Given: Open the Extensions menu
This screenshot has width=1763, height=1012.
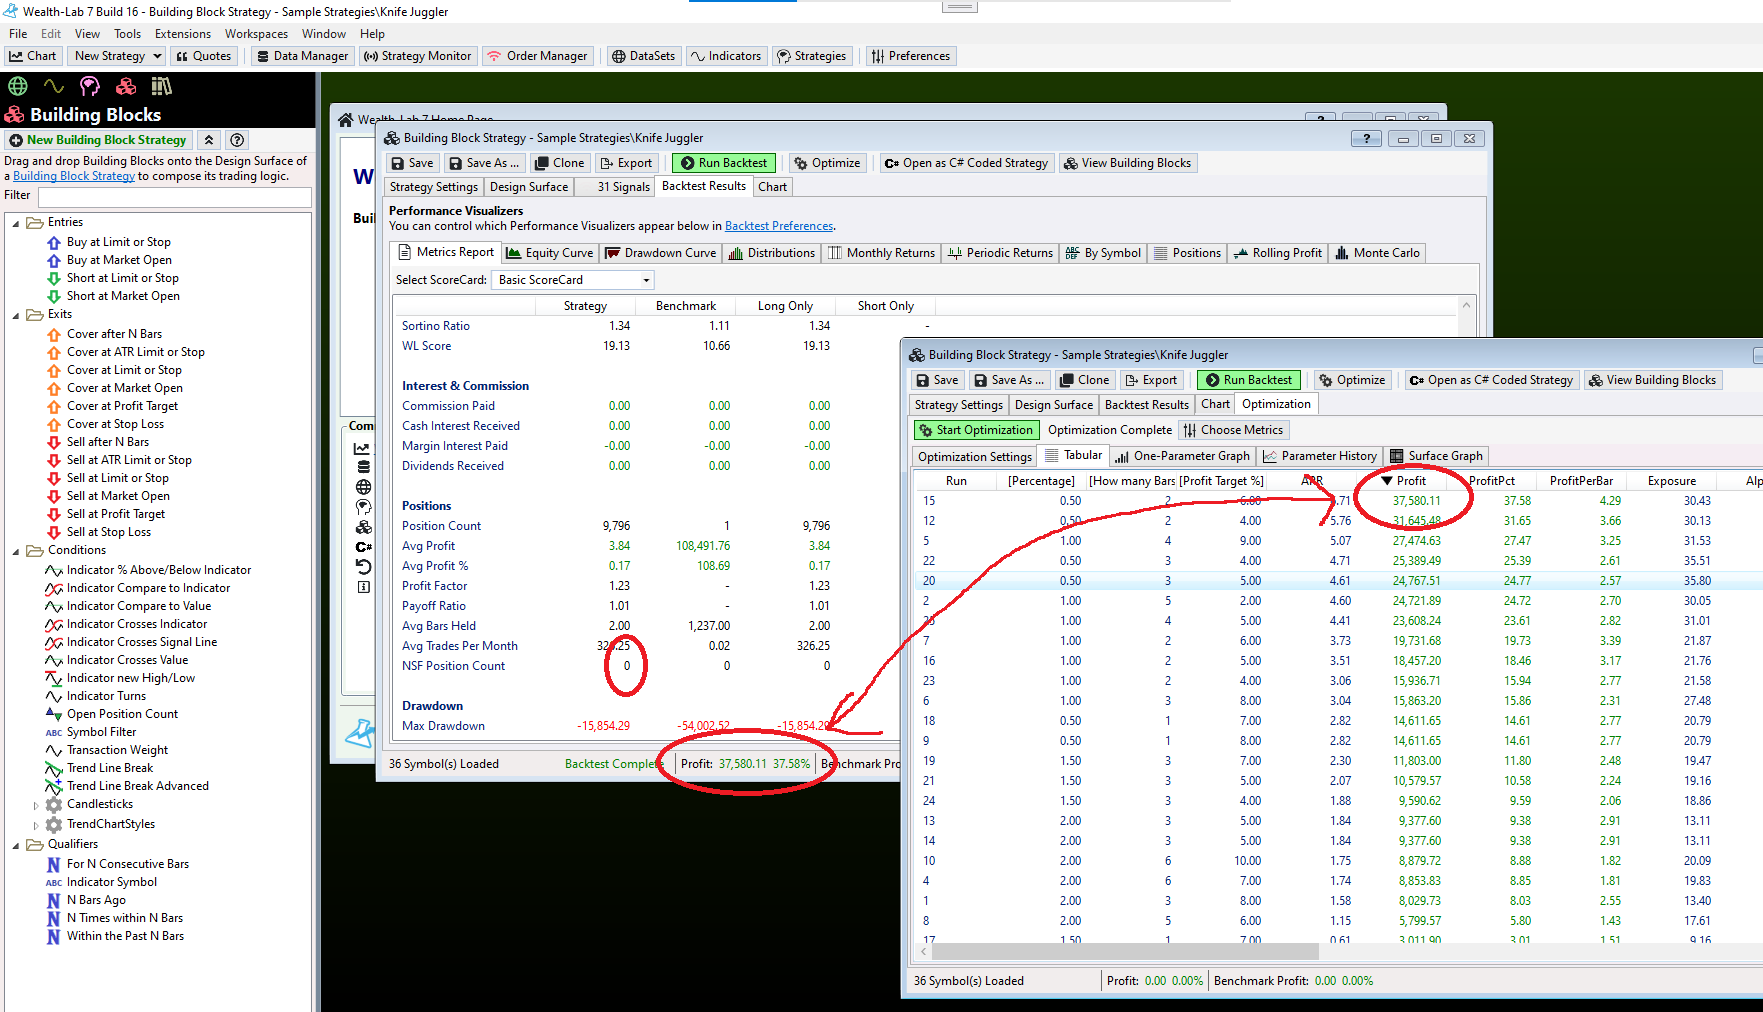Looking at the screenshot, I should click(x=183, y=34).
